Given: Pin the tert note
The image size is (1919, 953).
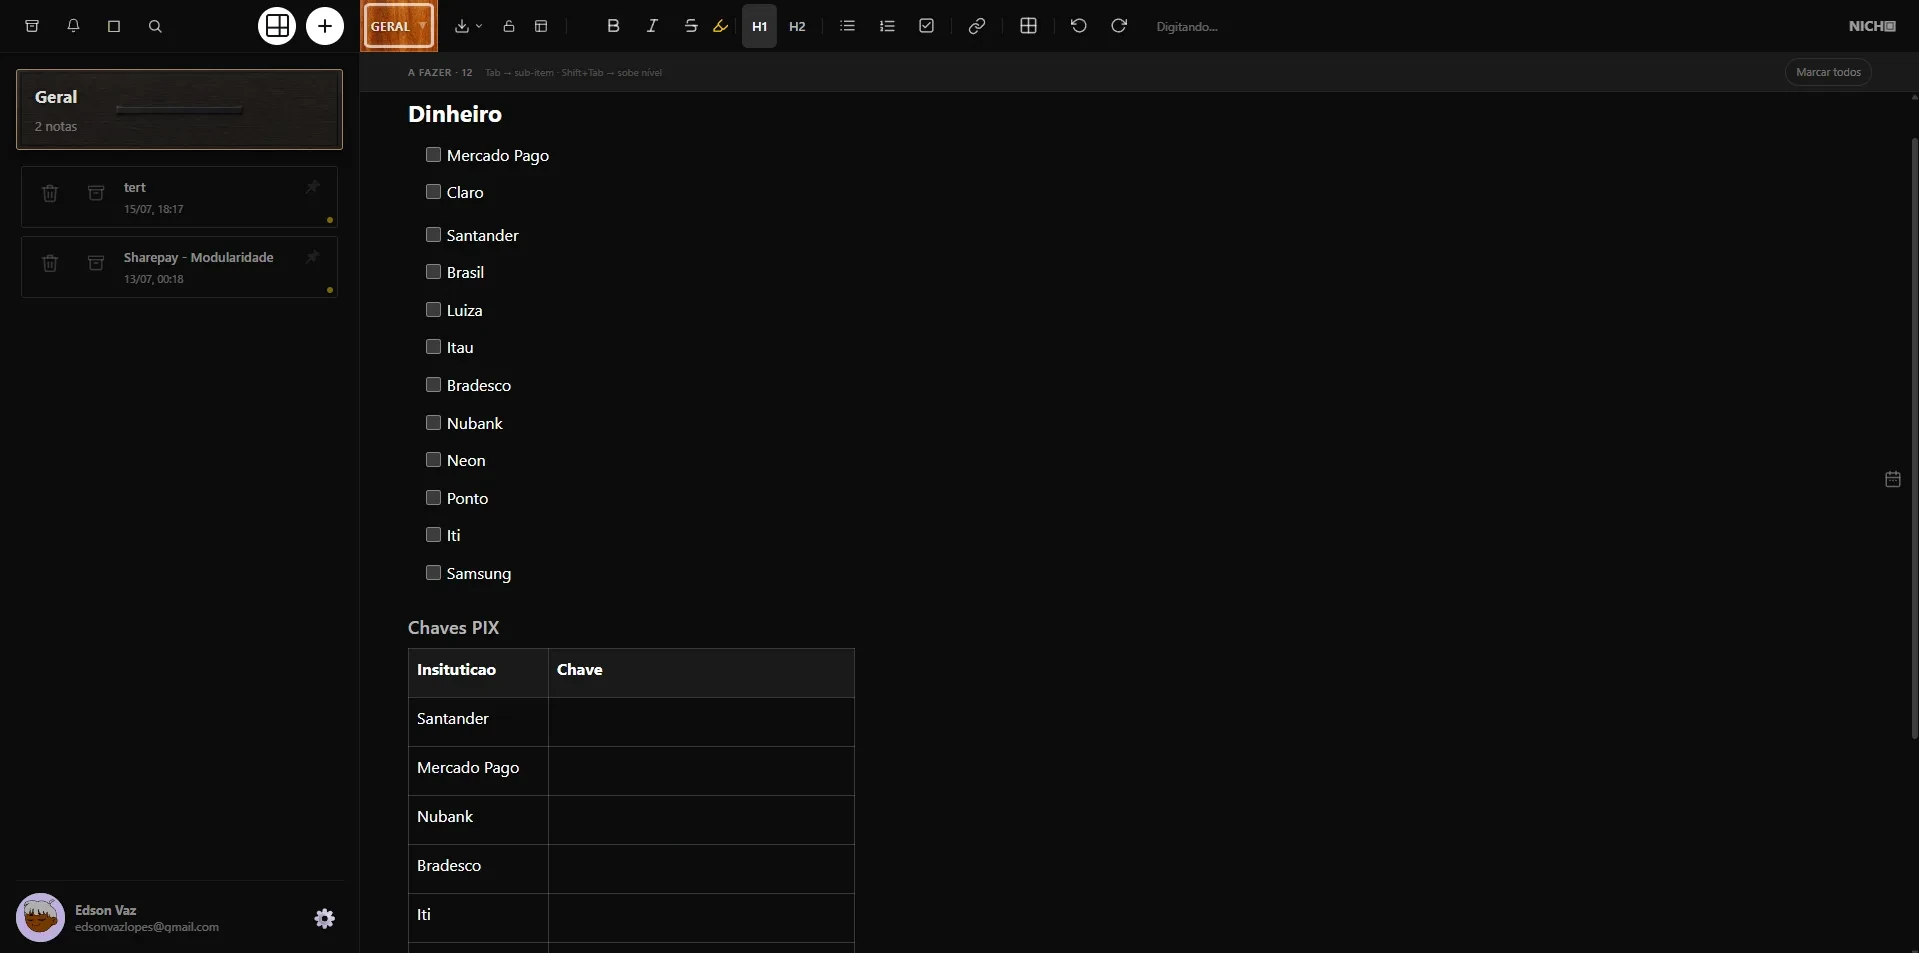Looking at the screenshot, I should click(312, 187).
